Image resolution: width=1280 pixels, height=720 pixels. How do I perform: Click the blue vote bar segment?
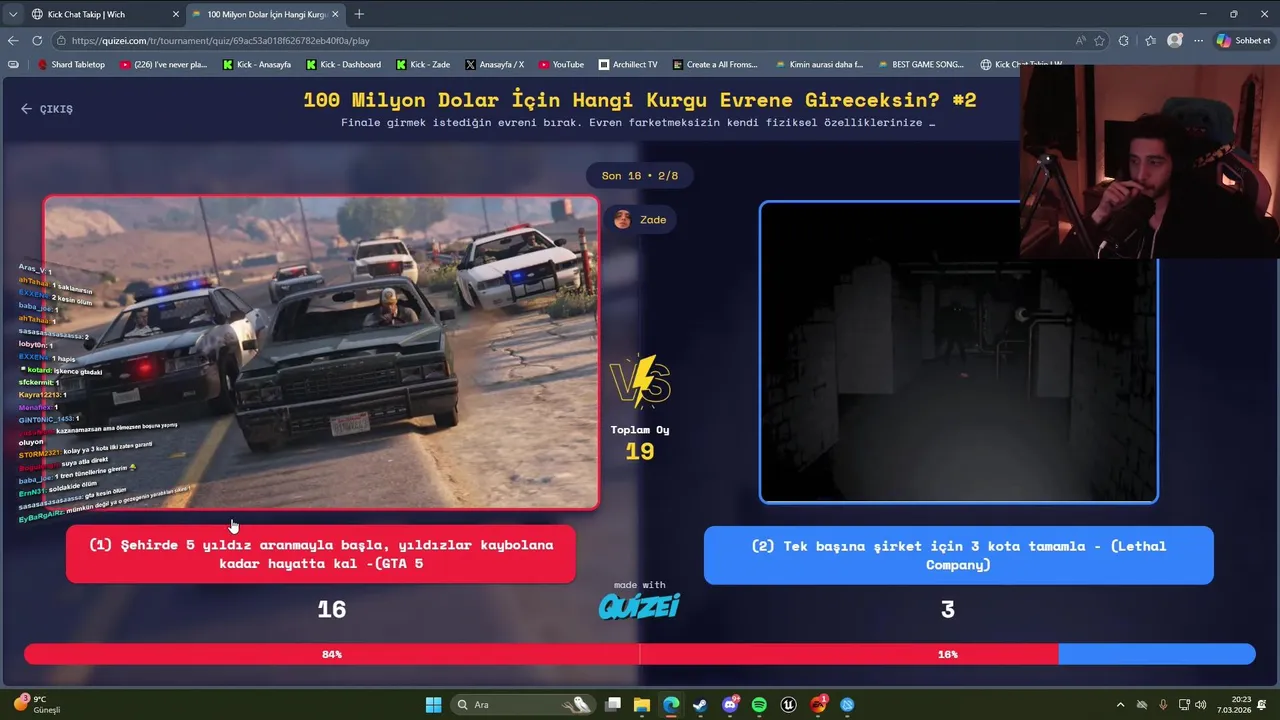pyautogui.click(x=1157, y=654)
